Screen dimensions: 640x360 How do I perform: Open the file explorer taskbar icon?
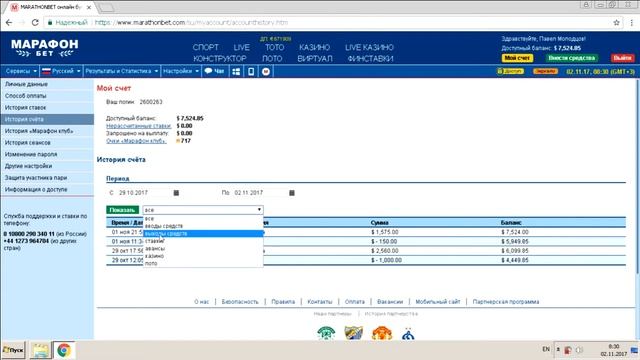pyautogui.click(x=40, y=350)
